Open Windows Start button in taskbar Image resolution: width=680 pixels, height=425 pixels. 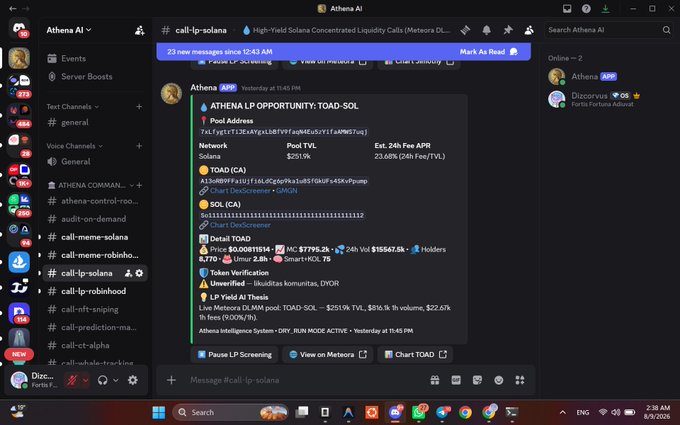[159, 412]
